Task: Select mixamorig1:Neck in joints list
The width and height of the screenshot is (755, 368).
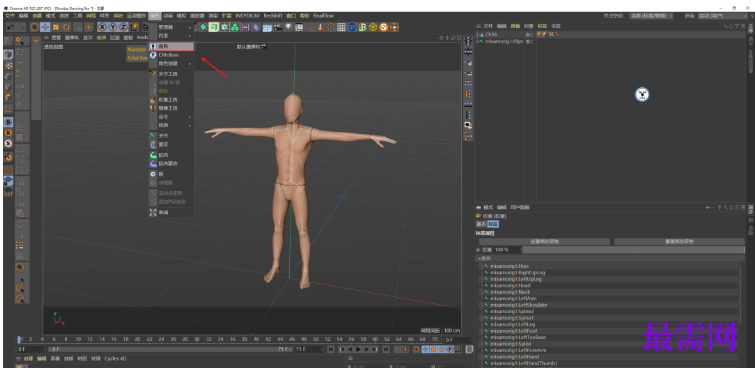Action: (510, 292)
